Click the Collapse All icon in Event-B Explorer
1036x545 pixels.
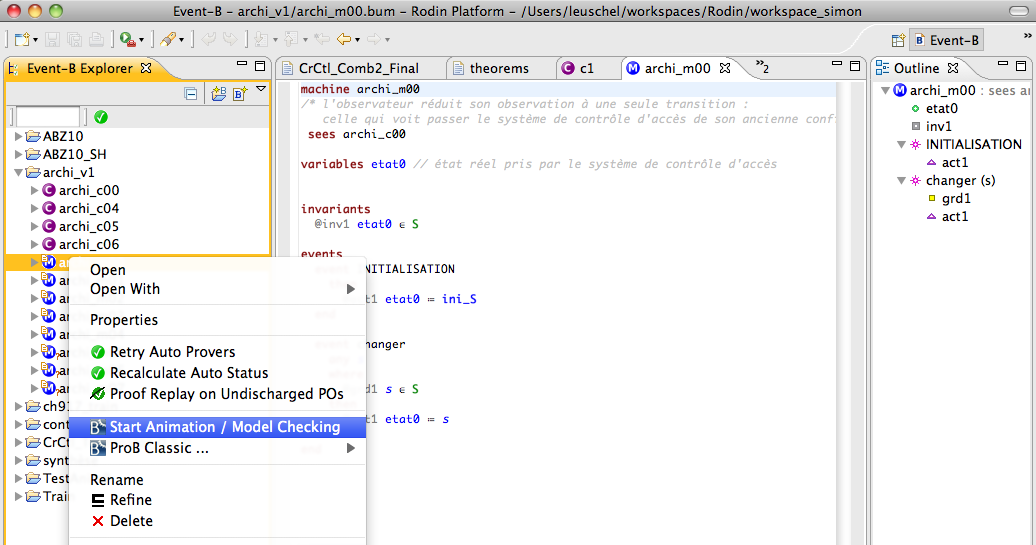[x=191, y=94]
